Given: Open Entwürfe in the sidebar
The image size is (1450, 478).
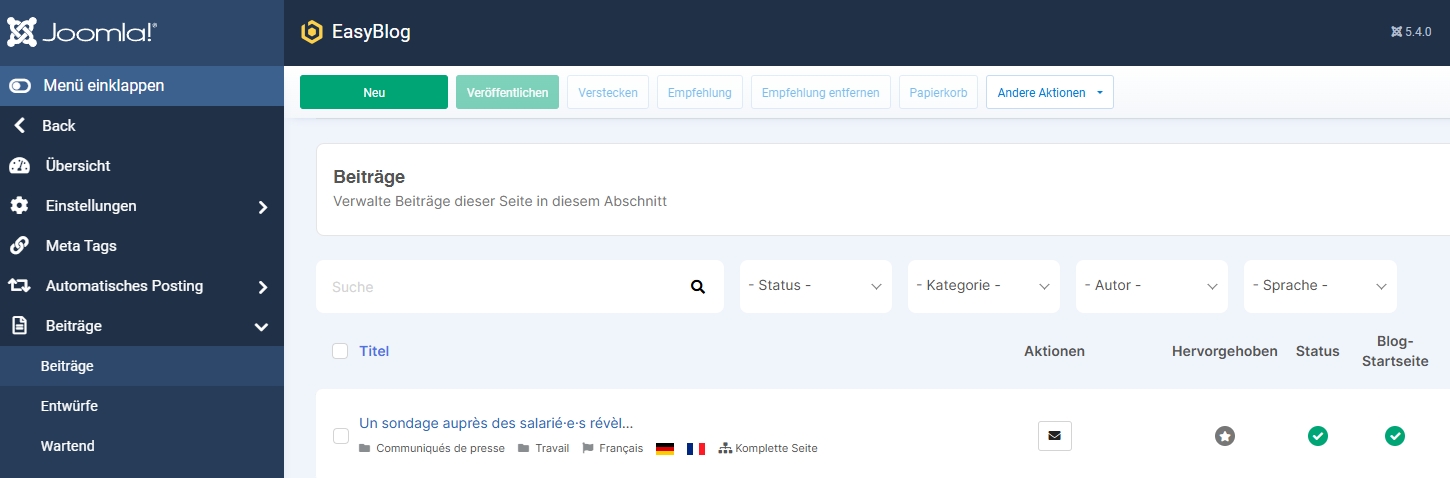Looking at the screenshot, I should tap(69, 406).
